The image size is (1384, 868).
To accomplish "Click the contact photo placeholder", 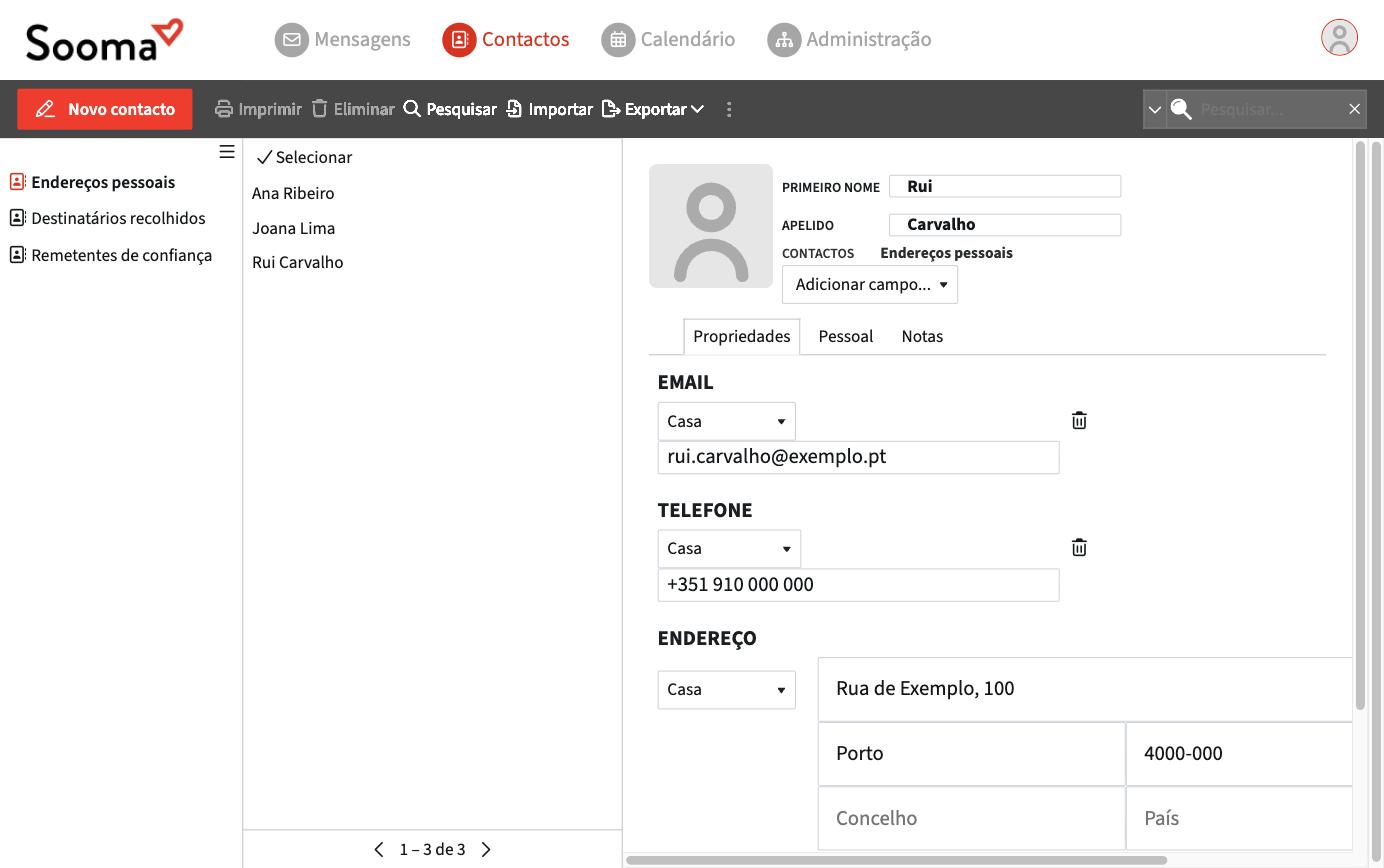I will click(711, 226).
